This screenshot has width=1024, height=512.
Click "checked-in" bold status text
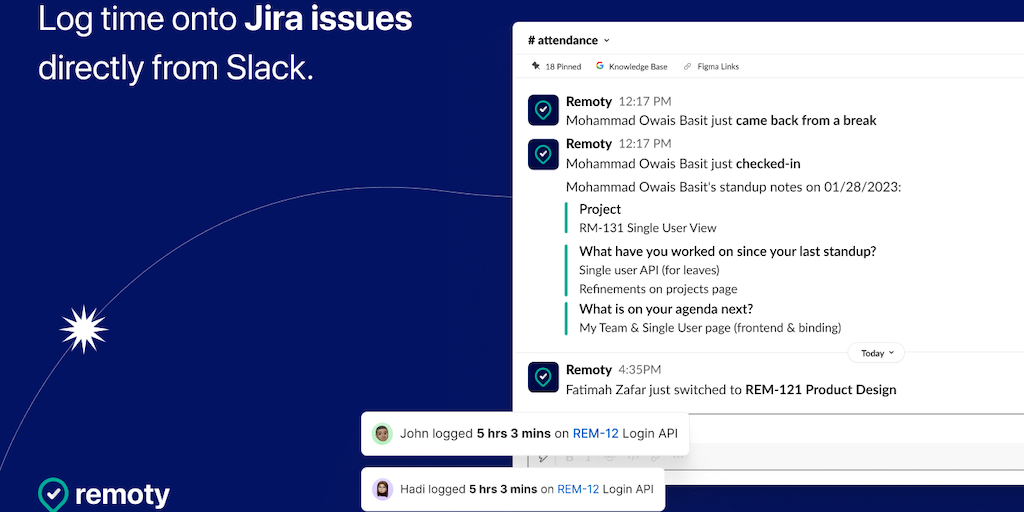tap(768, 164)
